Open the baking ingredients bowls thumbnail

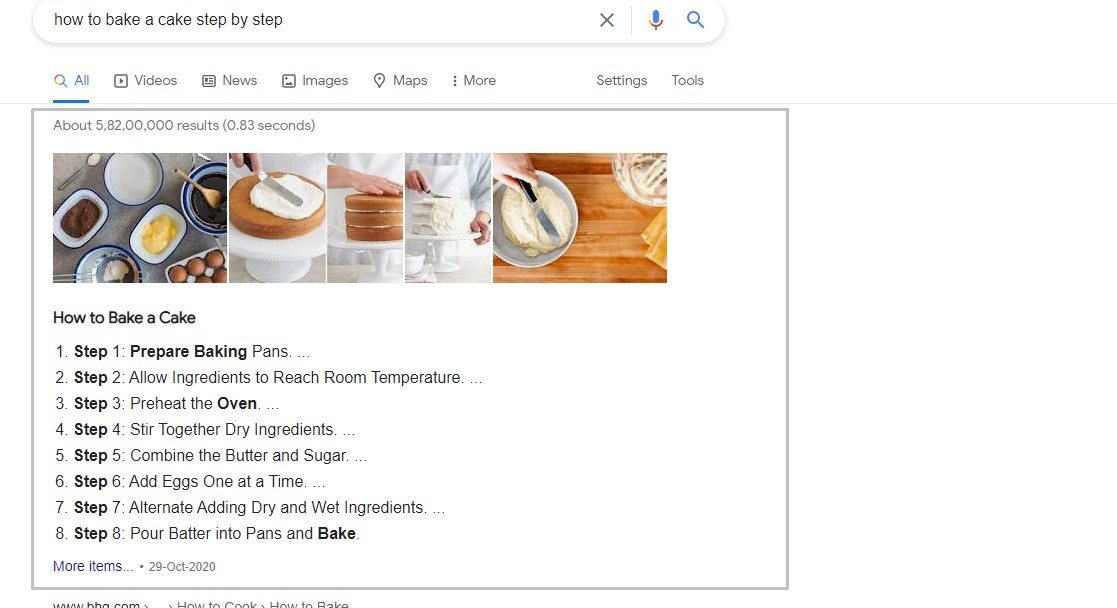tap(140, 218)
